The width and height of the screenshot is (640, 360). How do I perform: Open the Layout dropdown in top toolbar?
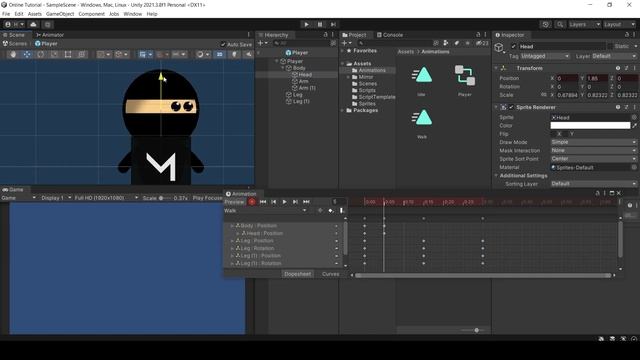pos(619,24)
